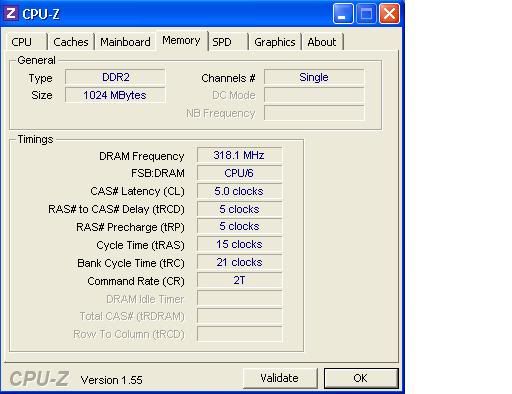Viewport: 512px width, 394px height.
Task: Open the Graphics tab
Action: click(x=275, y=42)
